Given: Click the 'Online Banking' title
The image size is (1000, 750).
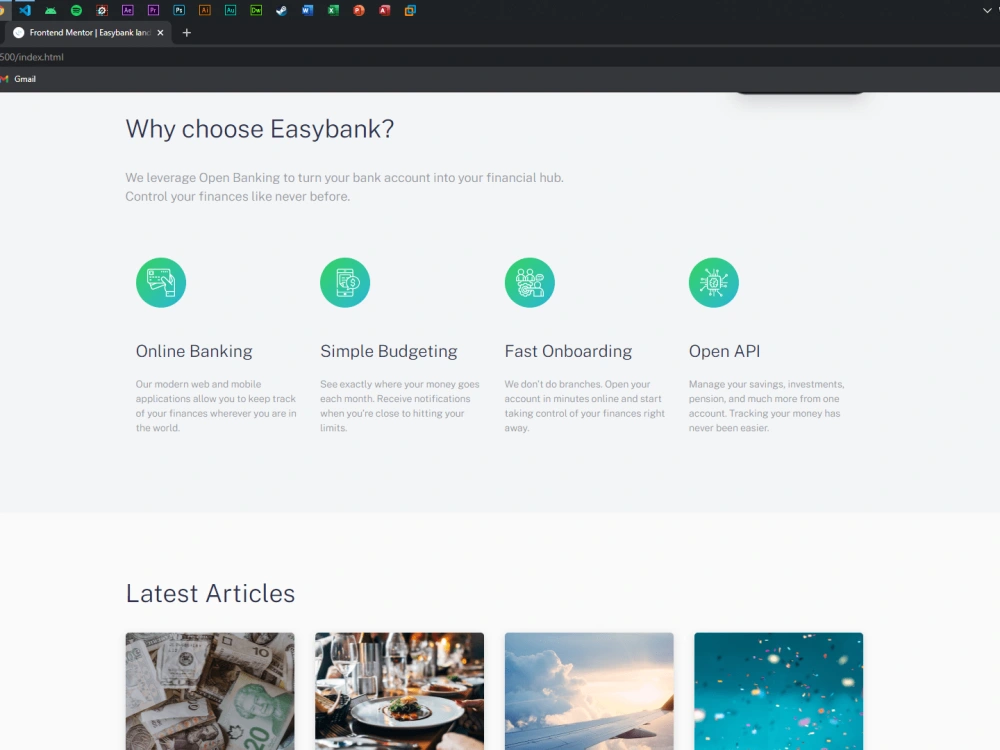Looking at the screenshot, I should pyautogui.click(x=194, y=351).
